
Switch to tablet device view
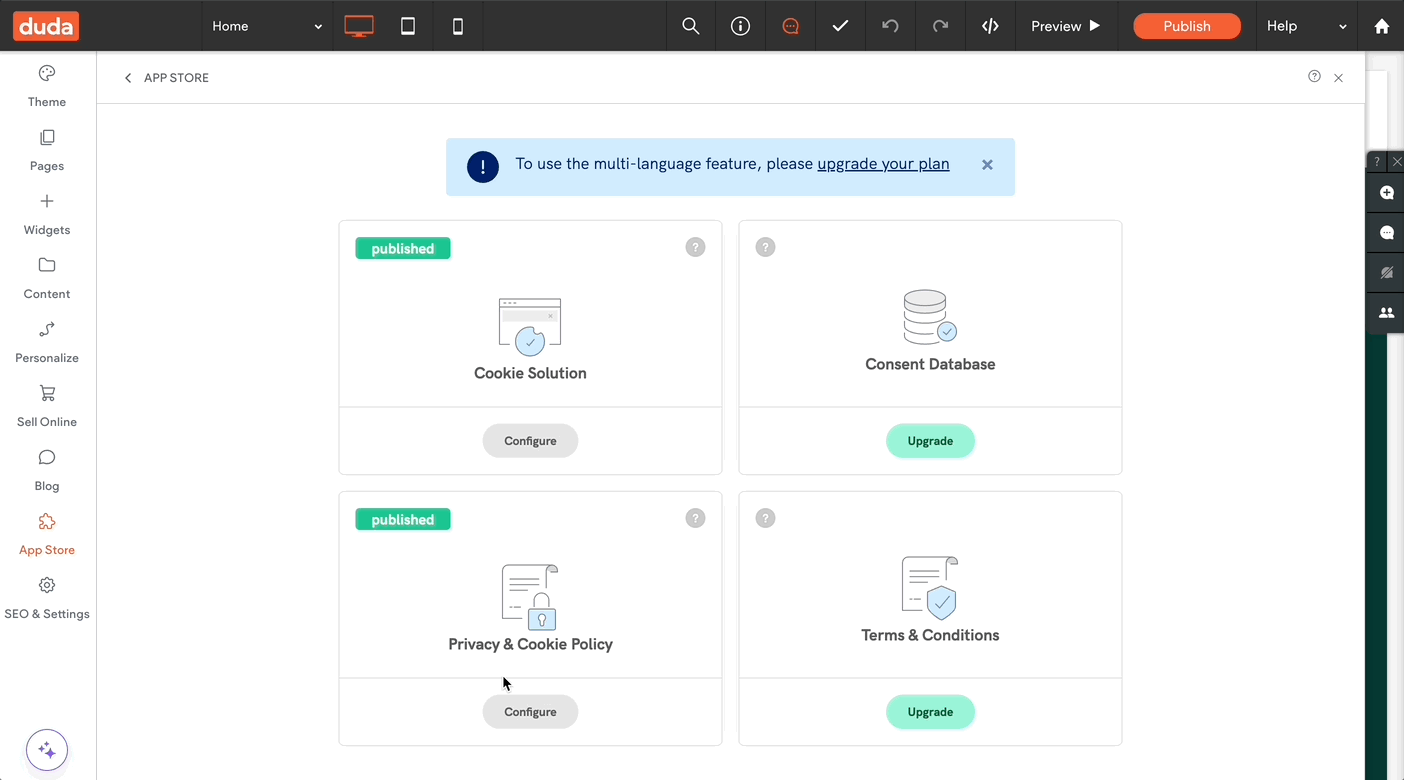[x=408, y=26]
